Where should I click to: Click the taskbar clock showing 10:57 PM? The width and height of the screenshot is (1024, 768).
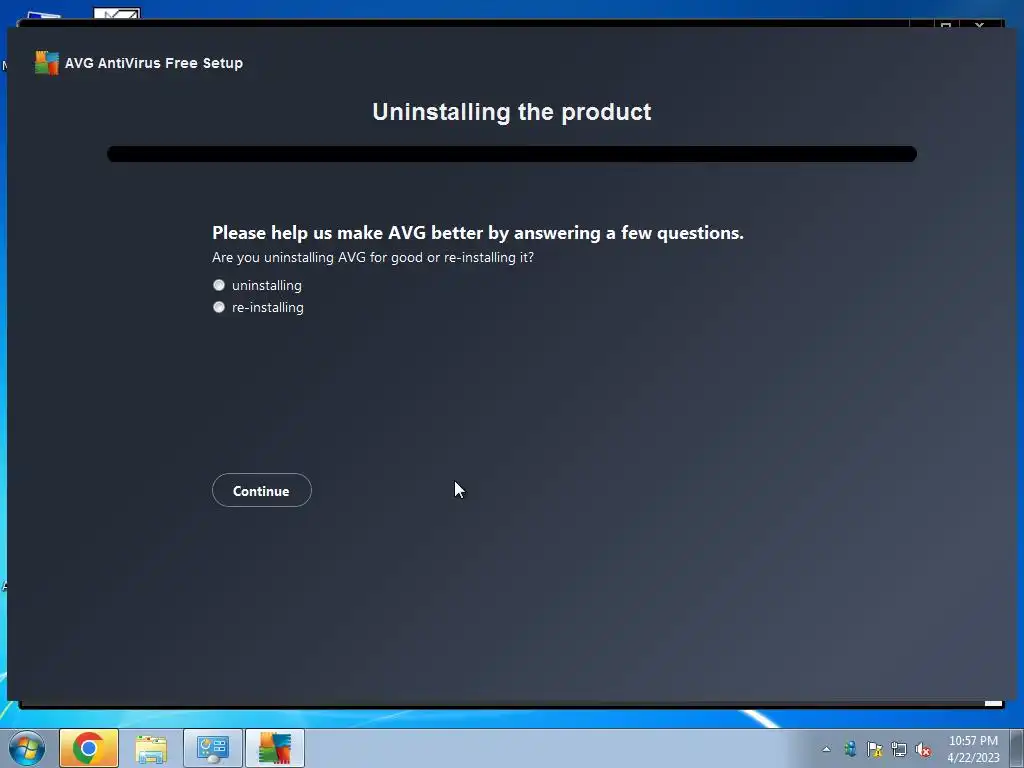coord(973,749)
